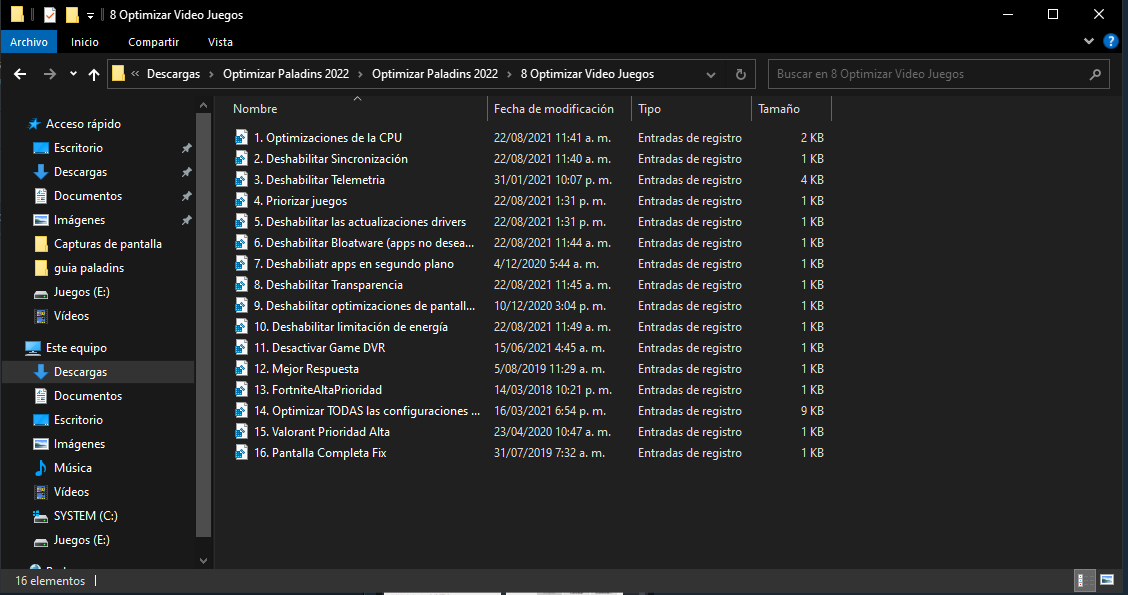Select 14. Optimizar TODAS las configuraciones
This screenshot has width=1128, height=595.
point(366,411)
